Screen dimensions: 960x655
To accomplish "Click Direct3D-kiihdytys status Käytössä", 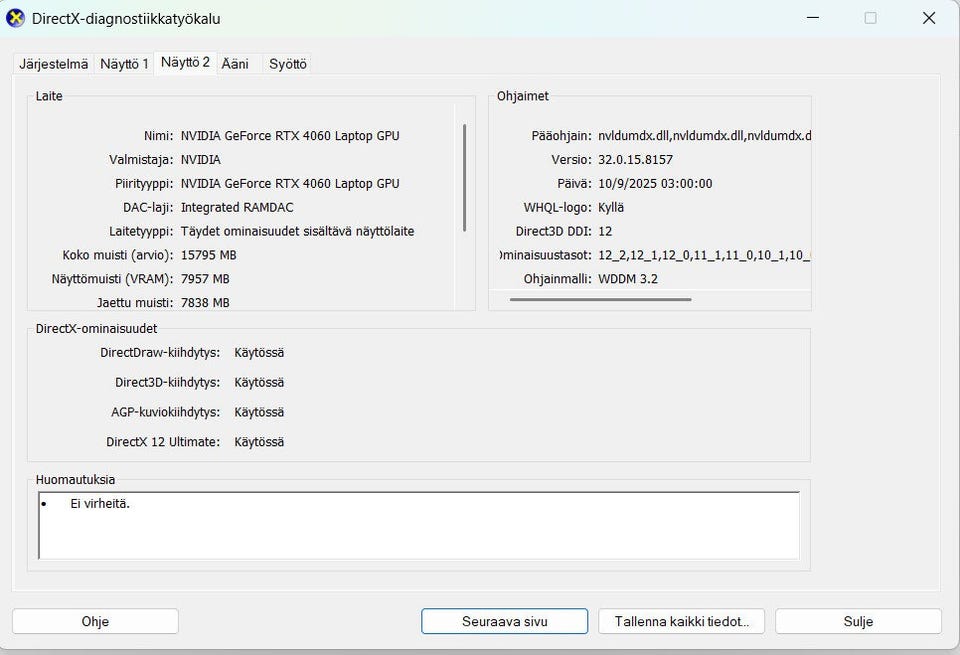I will point(259,383).
